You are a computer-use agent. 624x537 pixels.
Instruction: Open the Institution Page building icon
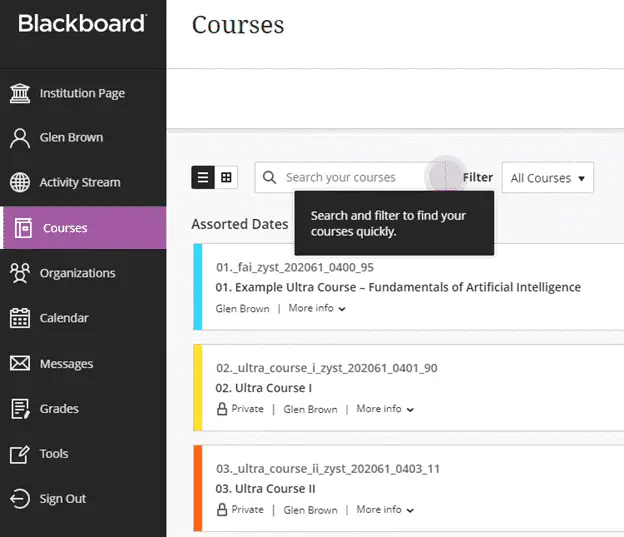(20, 94)
